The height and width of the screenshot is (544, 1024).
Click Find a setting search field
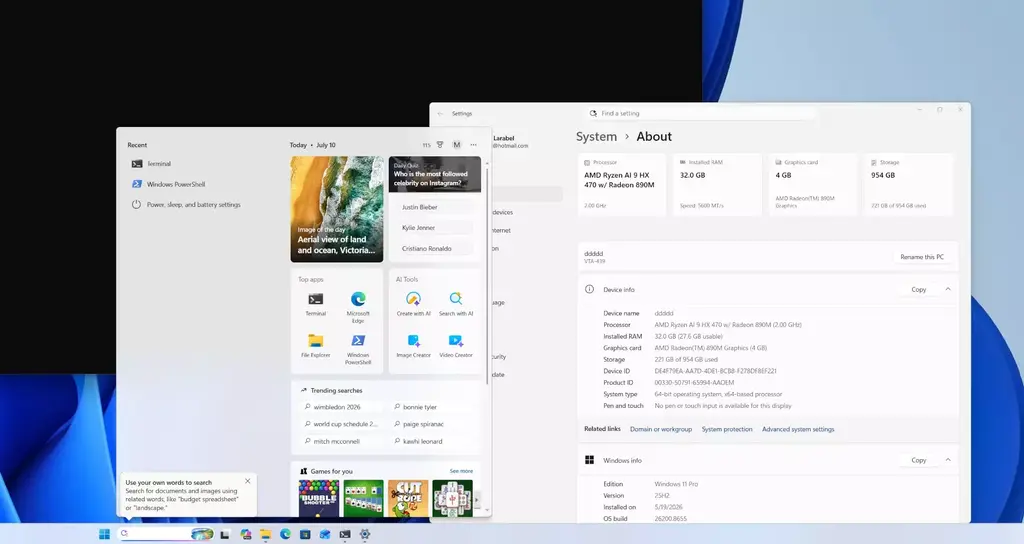click(702, 113)
